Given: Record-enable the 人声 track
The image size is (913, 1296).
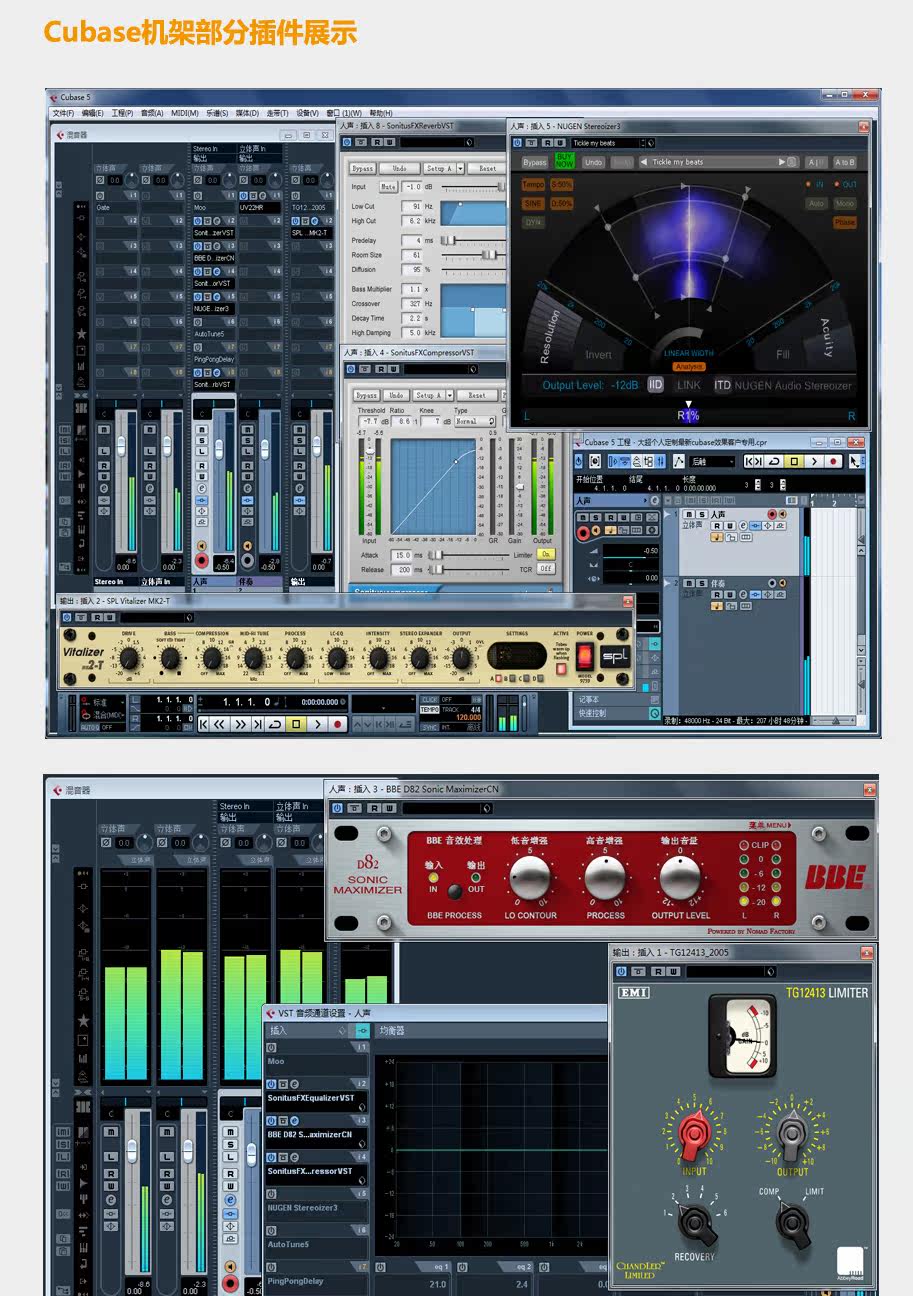Looking at the screenshot, I should (x=771, y=515).
